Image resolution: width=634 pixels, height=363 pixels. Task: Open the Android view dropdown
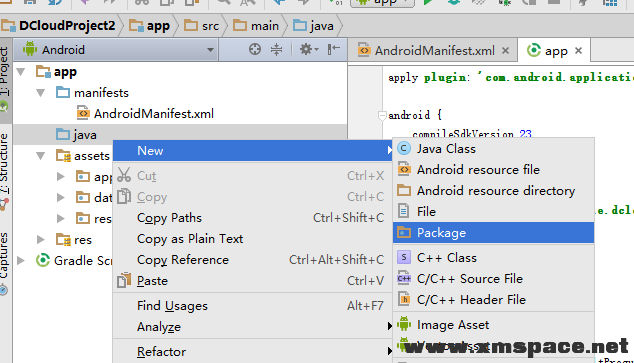(117, 50)
